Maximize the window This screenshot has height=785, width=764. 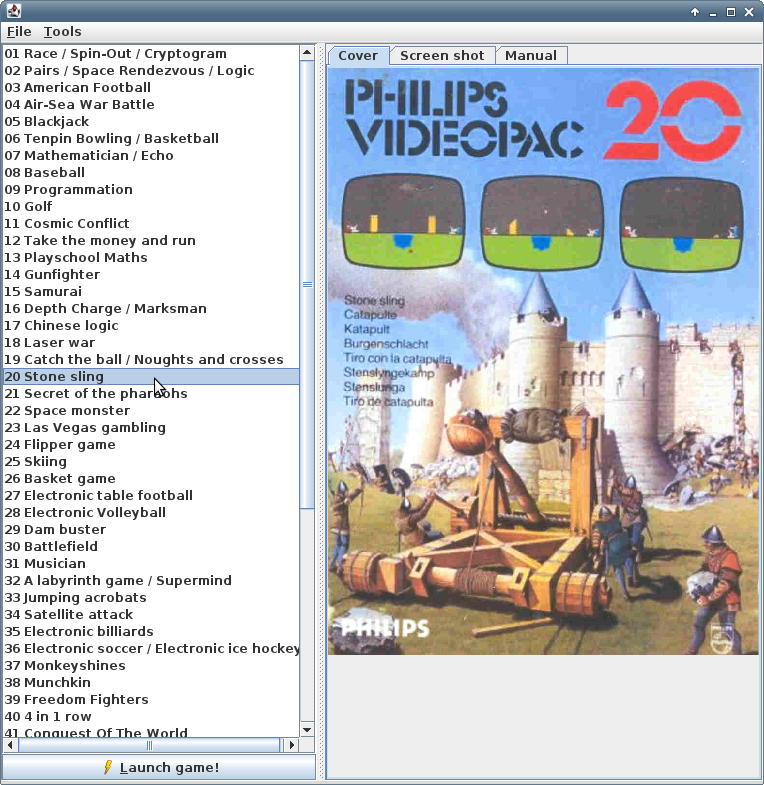point(731,12)
